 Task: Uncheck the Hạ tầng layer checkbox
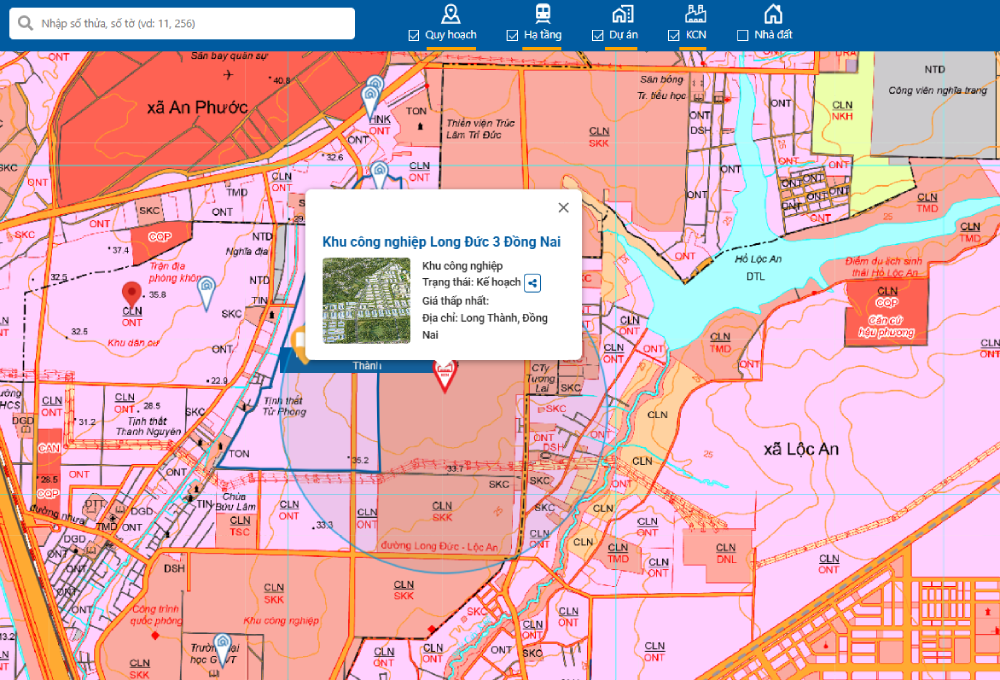point(513,35)
